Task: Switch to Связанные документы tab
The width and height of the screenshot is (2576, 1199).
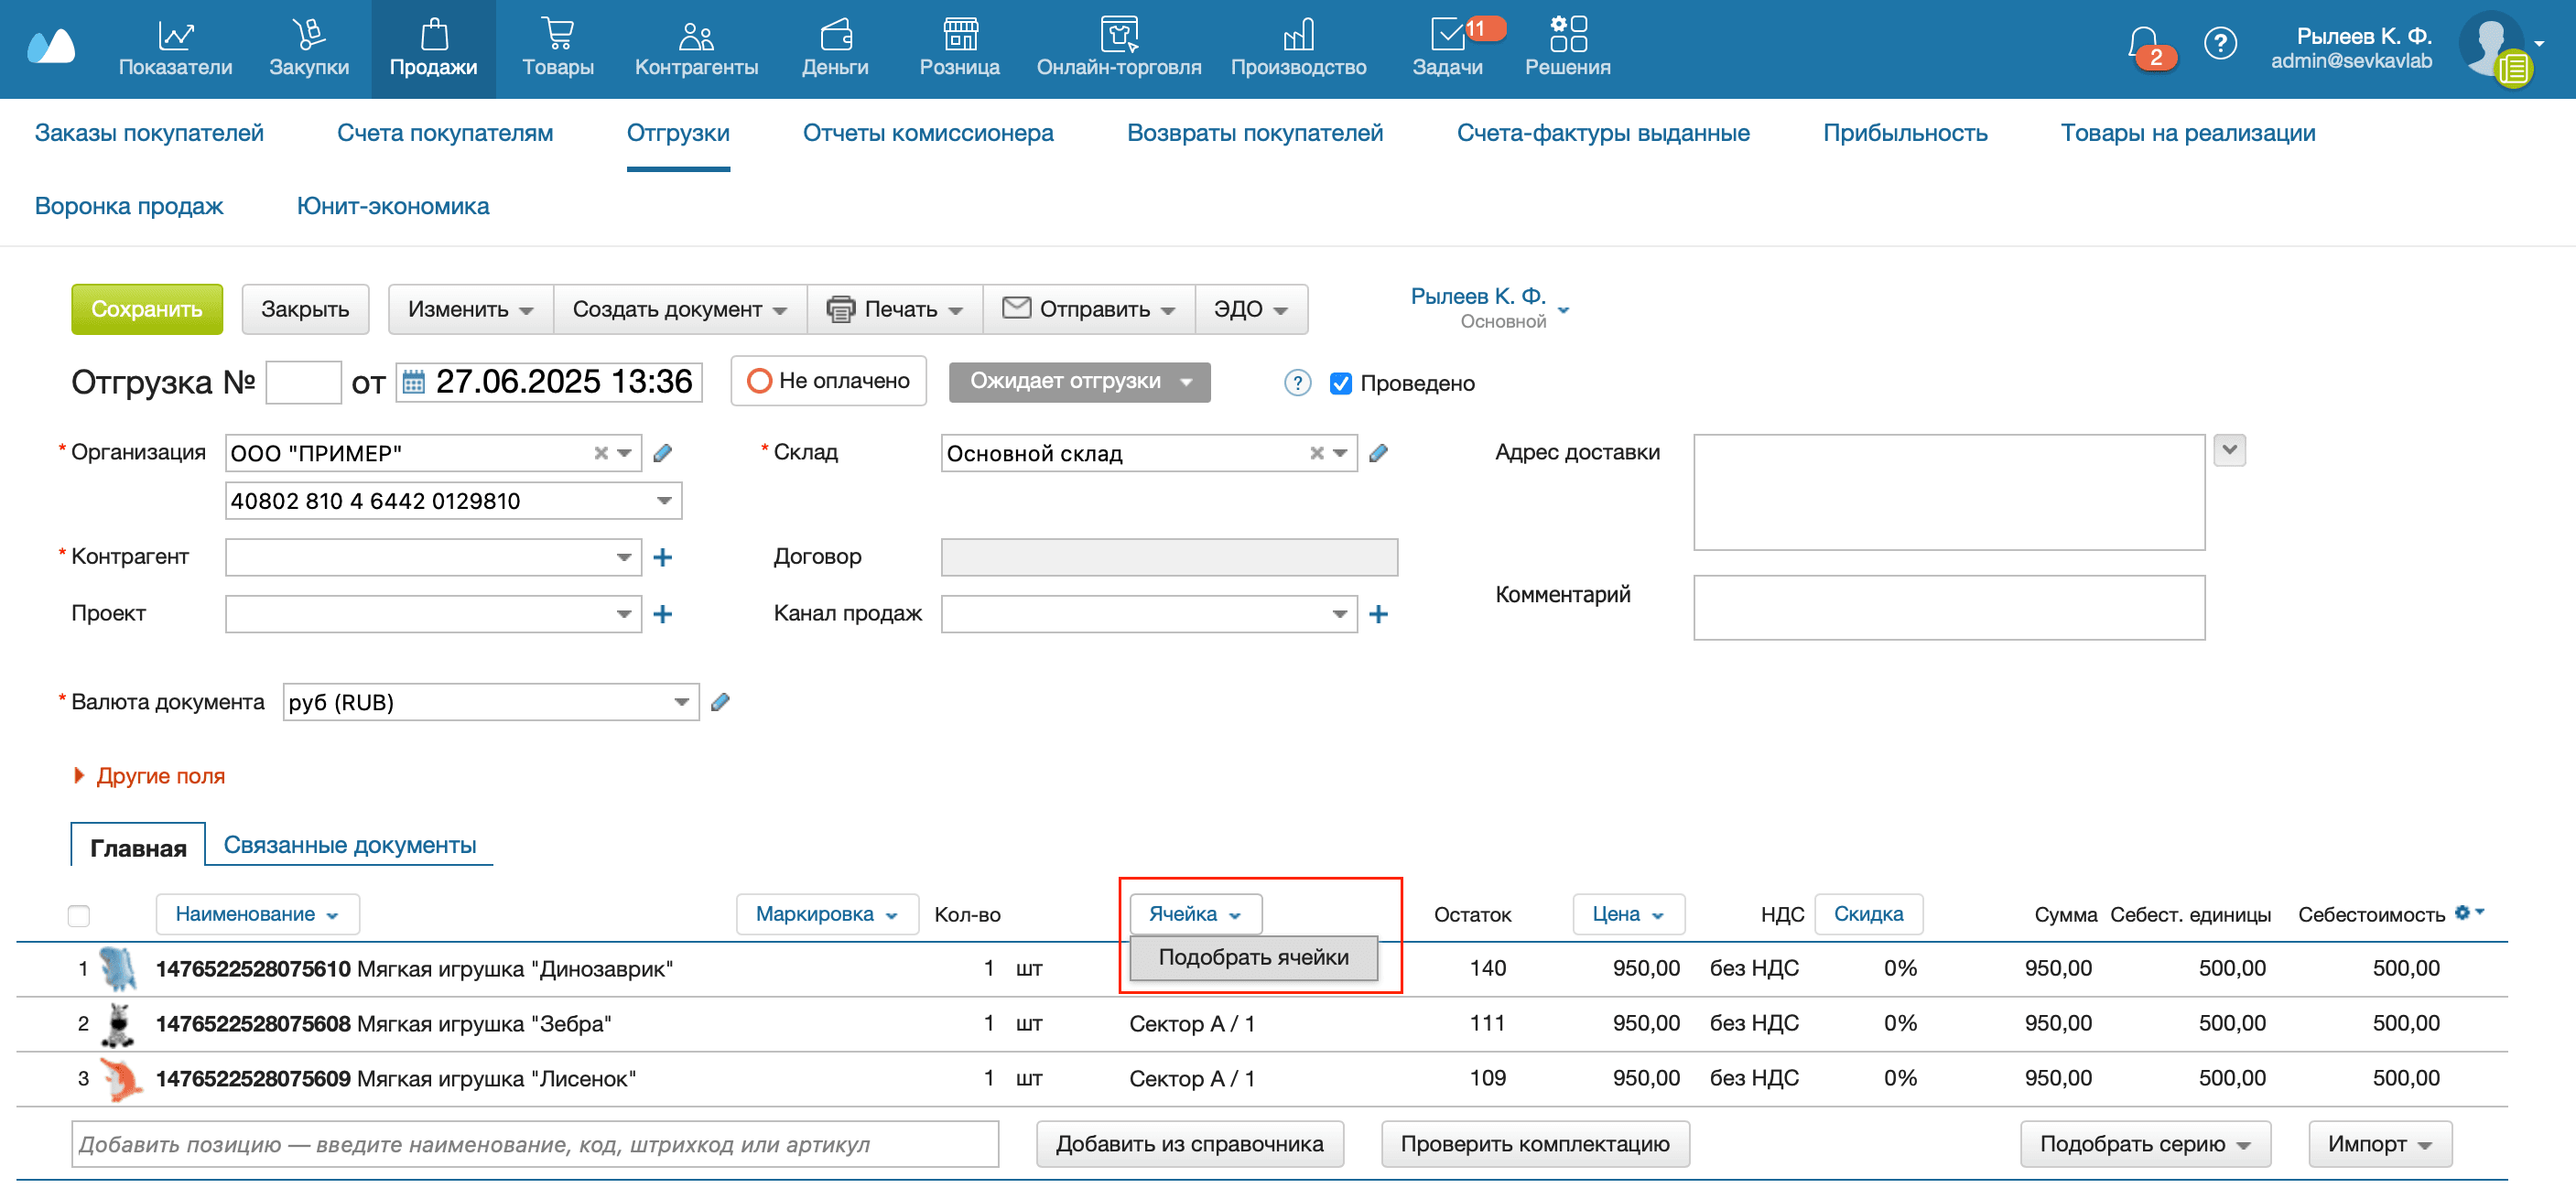Action: coord(349,844)
